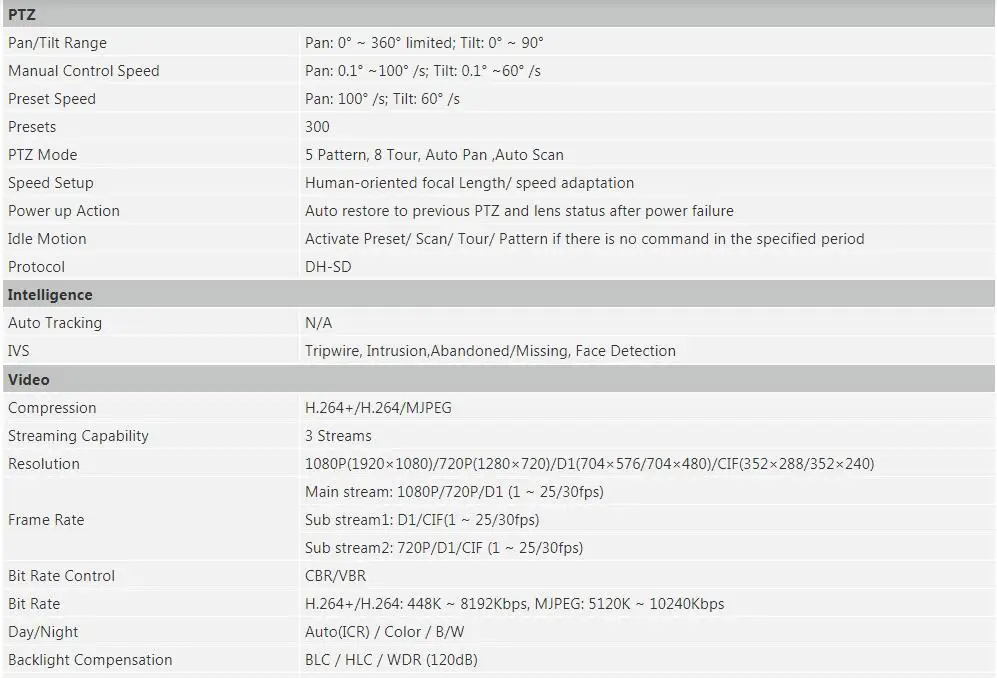Select the BLC / HLC / WDR value

coord(391,660)
